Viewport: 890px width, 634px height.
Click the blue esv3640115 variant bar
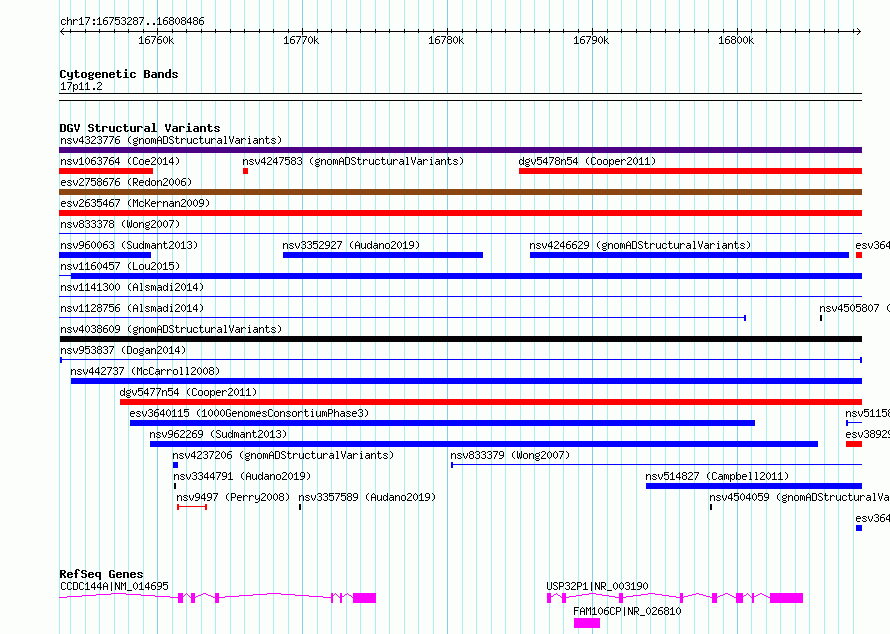(442, 423)
